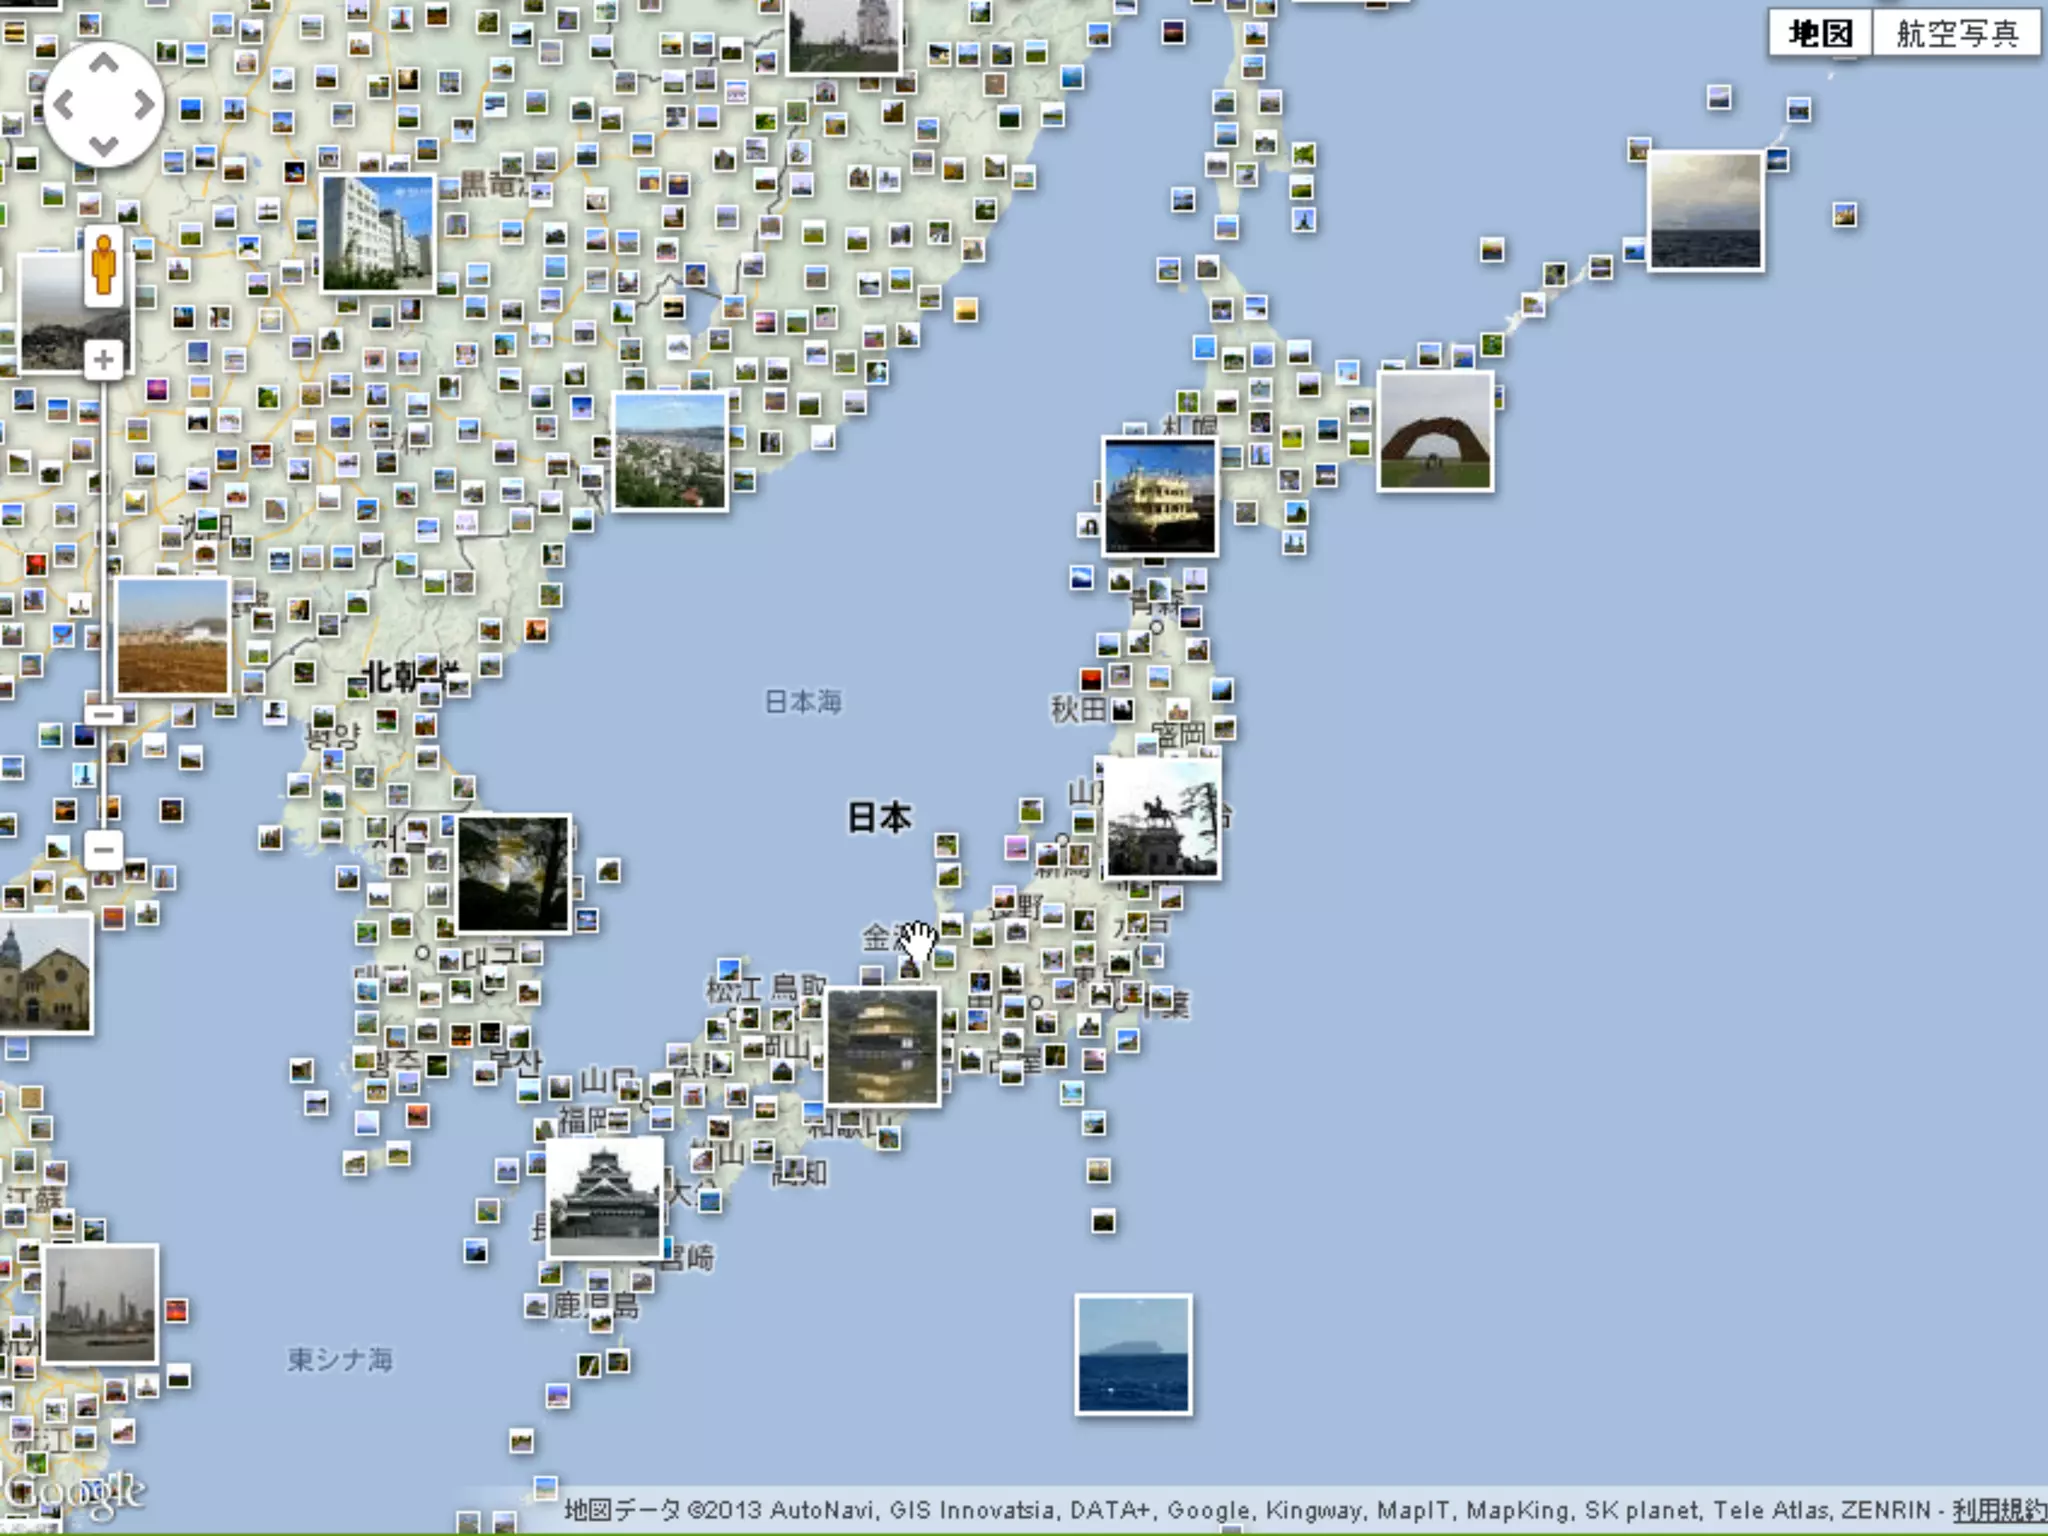Zoom out with the bottom minus button

104,851
